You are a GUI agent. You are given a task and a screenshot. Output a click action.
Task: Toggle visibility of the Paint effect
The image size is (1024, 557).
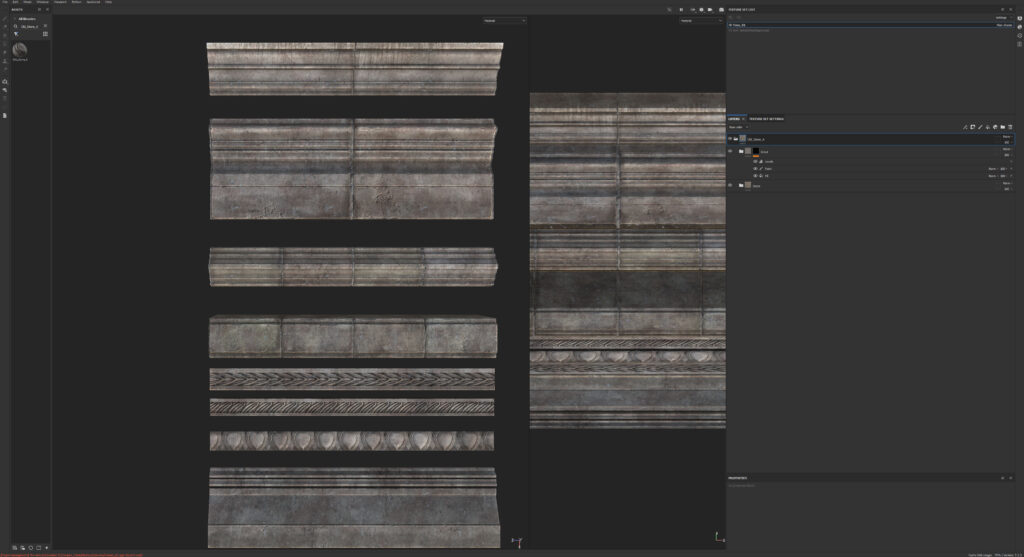pos(755,168)
